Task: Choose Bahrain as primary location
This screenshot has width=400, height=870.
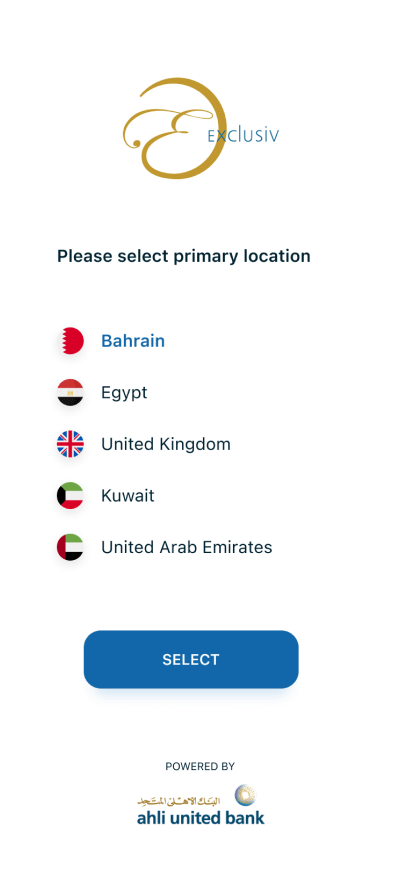Action: point(133,341)
